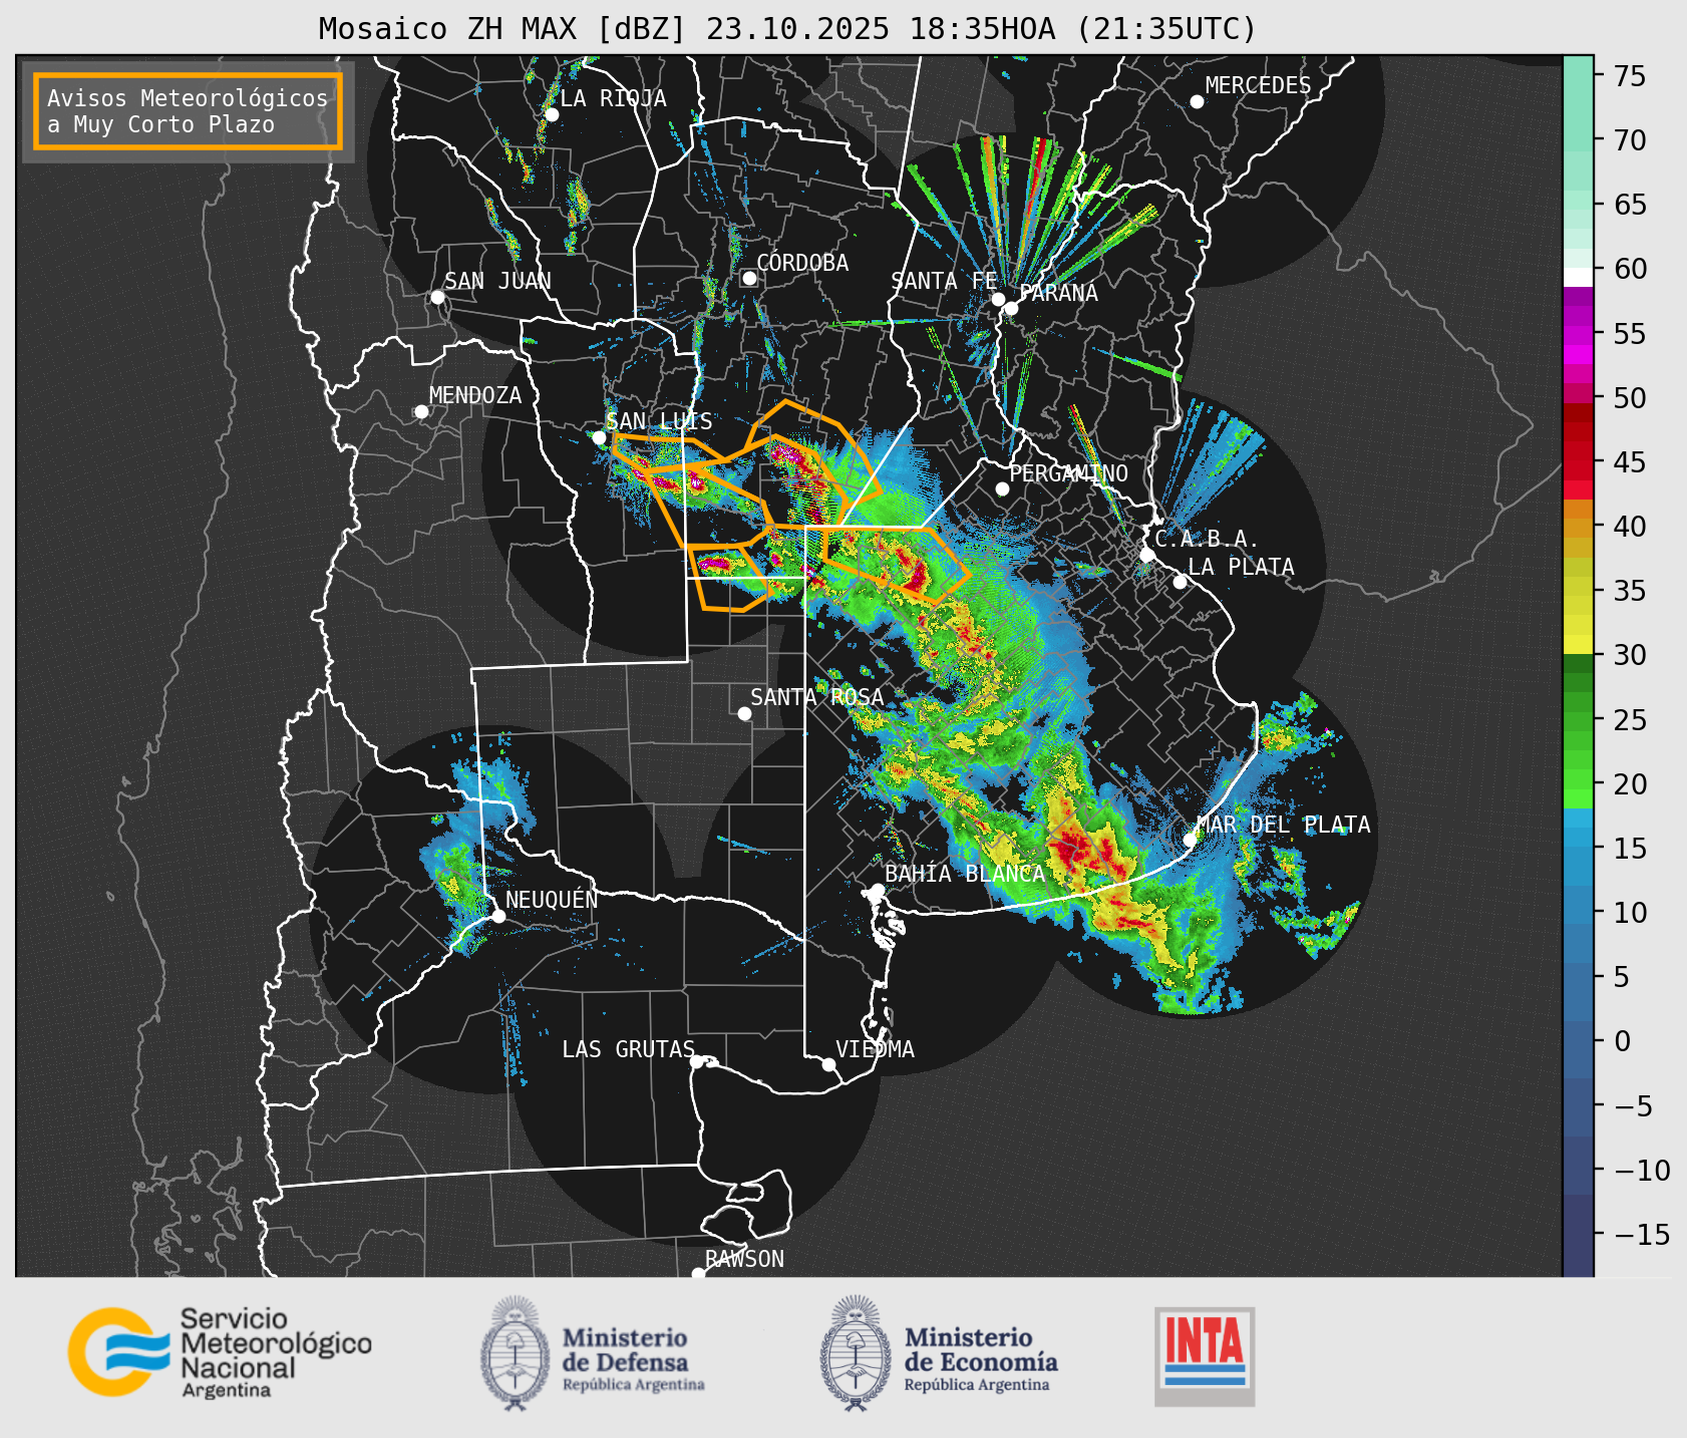Click the MERCEDES city label
This screenshot has width=1687, height=1438.
(x=1258, y=86)
